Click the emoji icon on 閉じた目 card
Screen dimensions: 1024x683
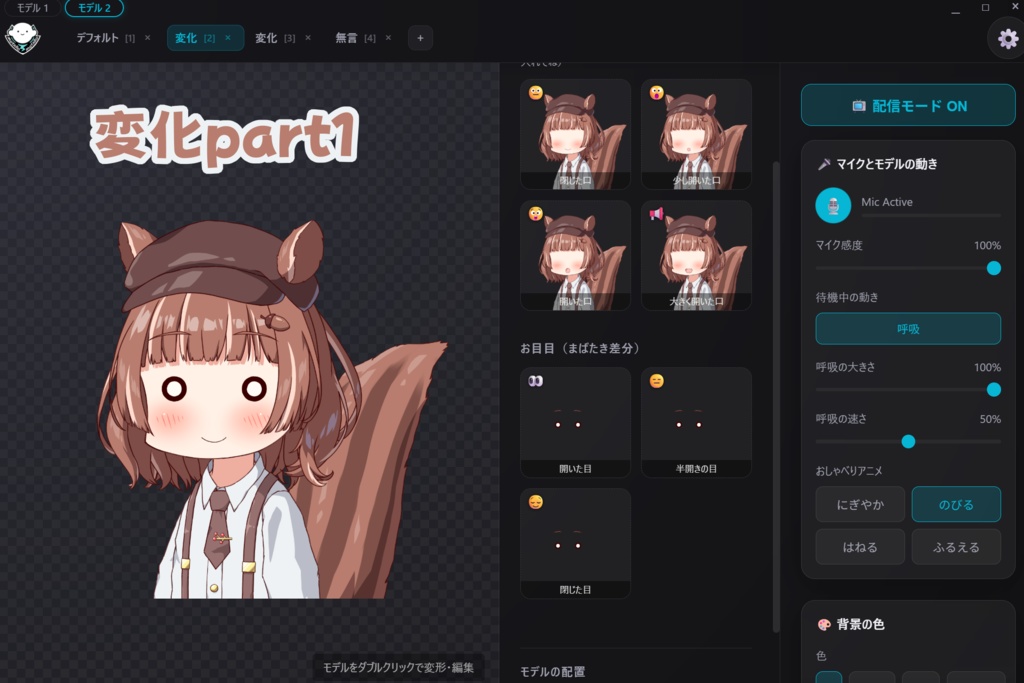pyautogui.click(x=536, y=501)
